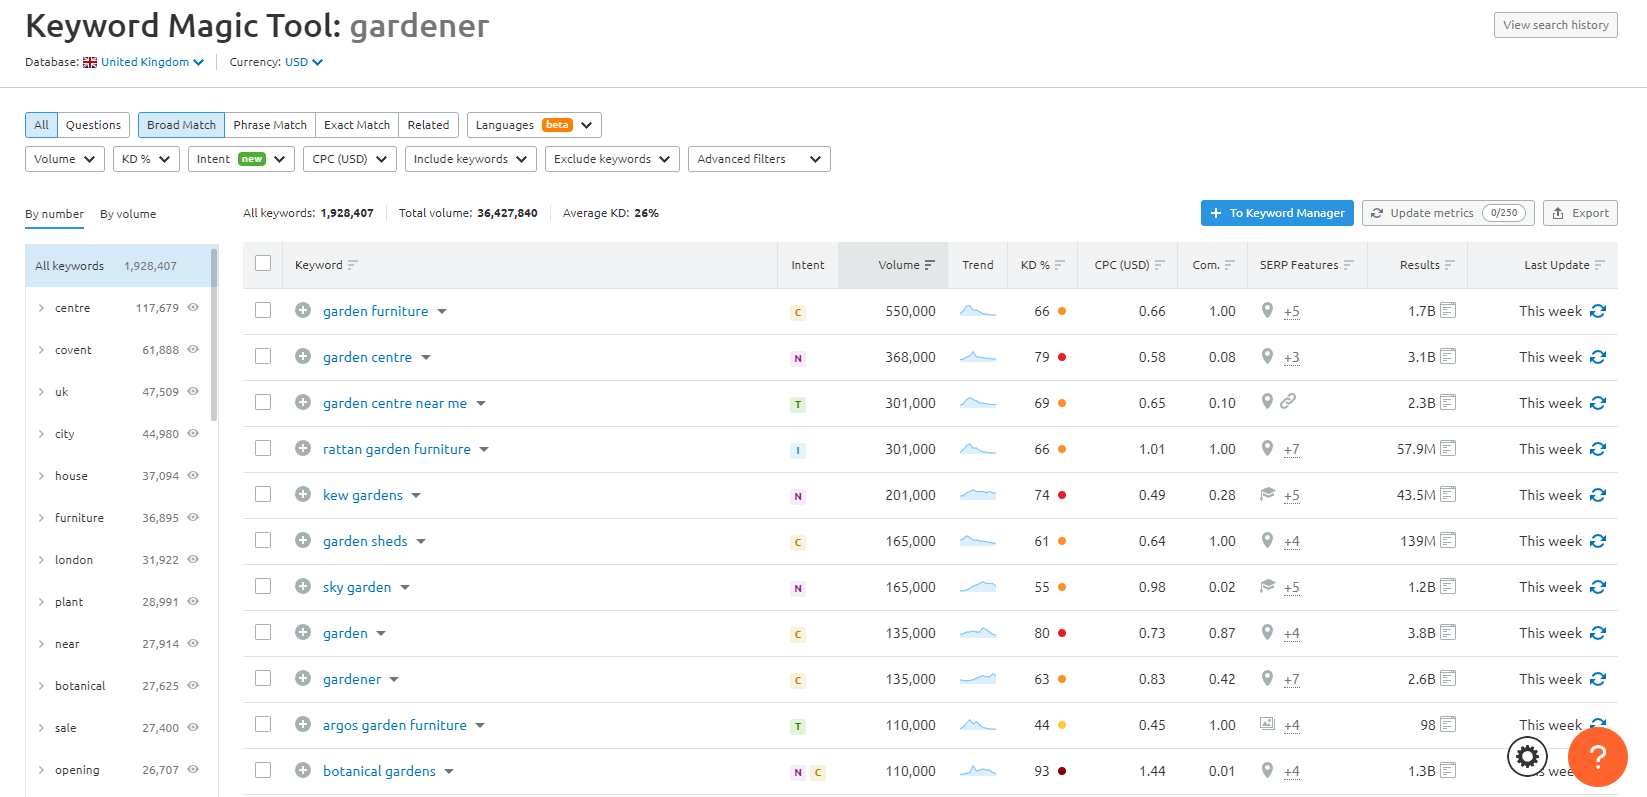Select Related tab

pos(428,125)
